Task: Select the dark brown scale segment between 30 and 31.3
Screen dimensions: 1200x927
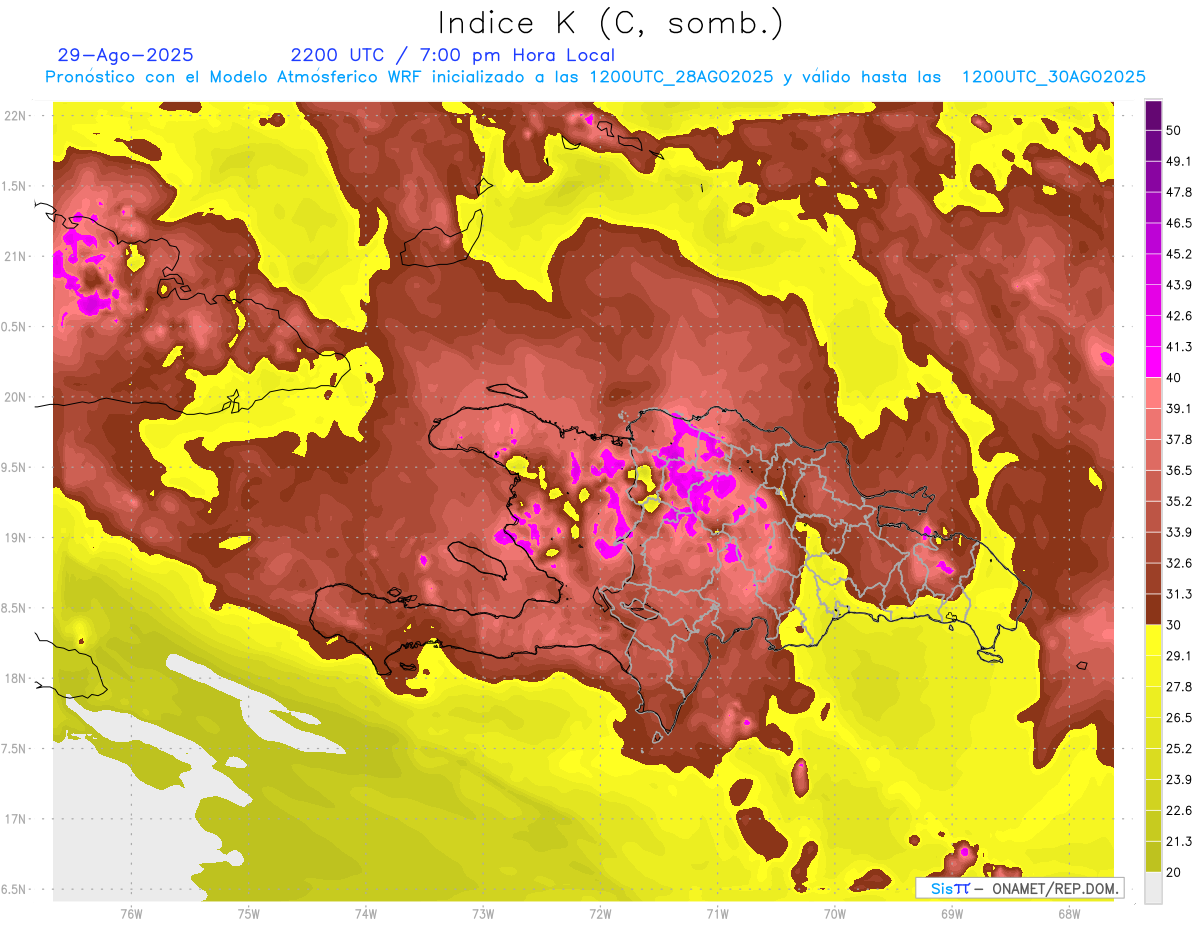Action: tap(1153, 610)
